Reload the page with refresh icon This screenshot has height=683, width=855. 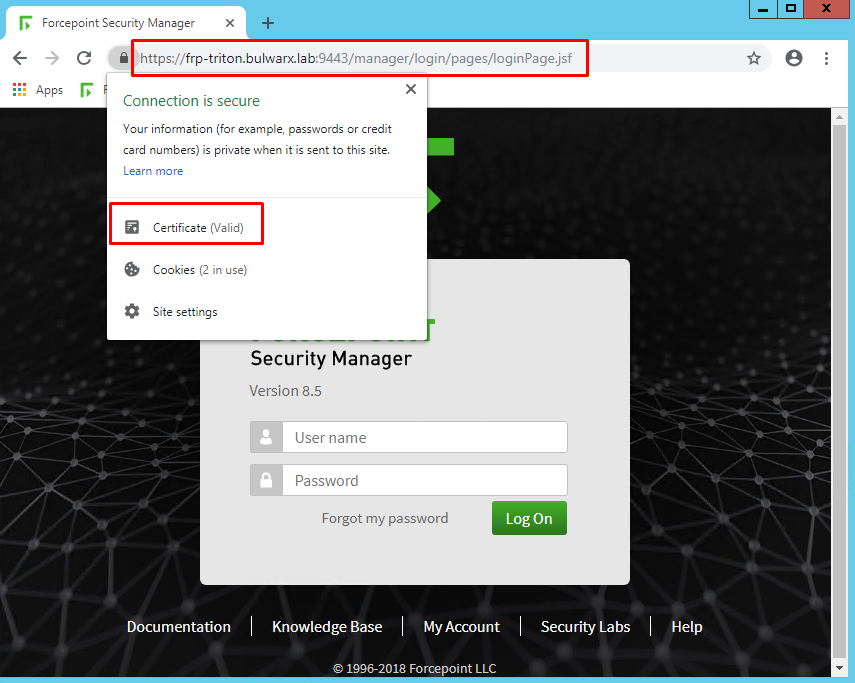84,58
